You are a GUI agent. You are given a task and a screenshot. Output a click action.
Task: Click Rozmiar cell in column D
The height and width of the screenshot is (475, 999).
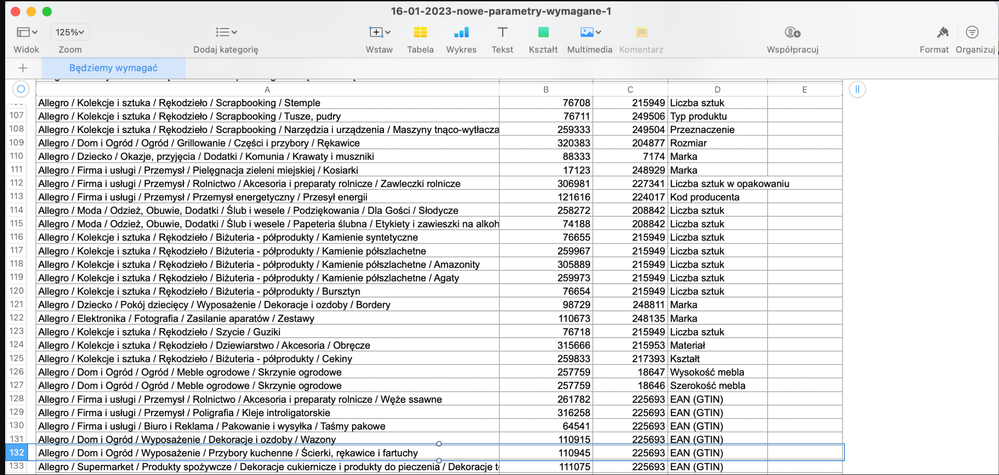click(x=717, y=143)
